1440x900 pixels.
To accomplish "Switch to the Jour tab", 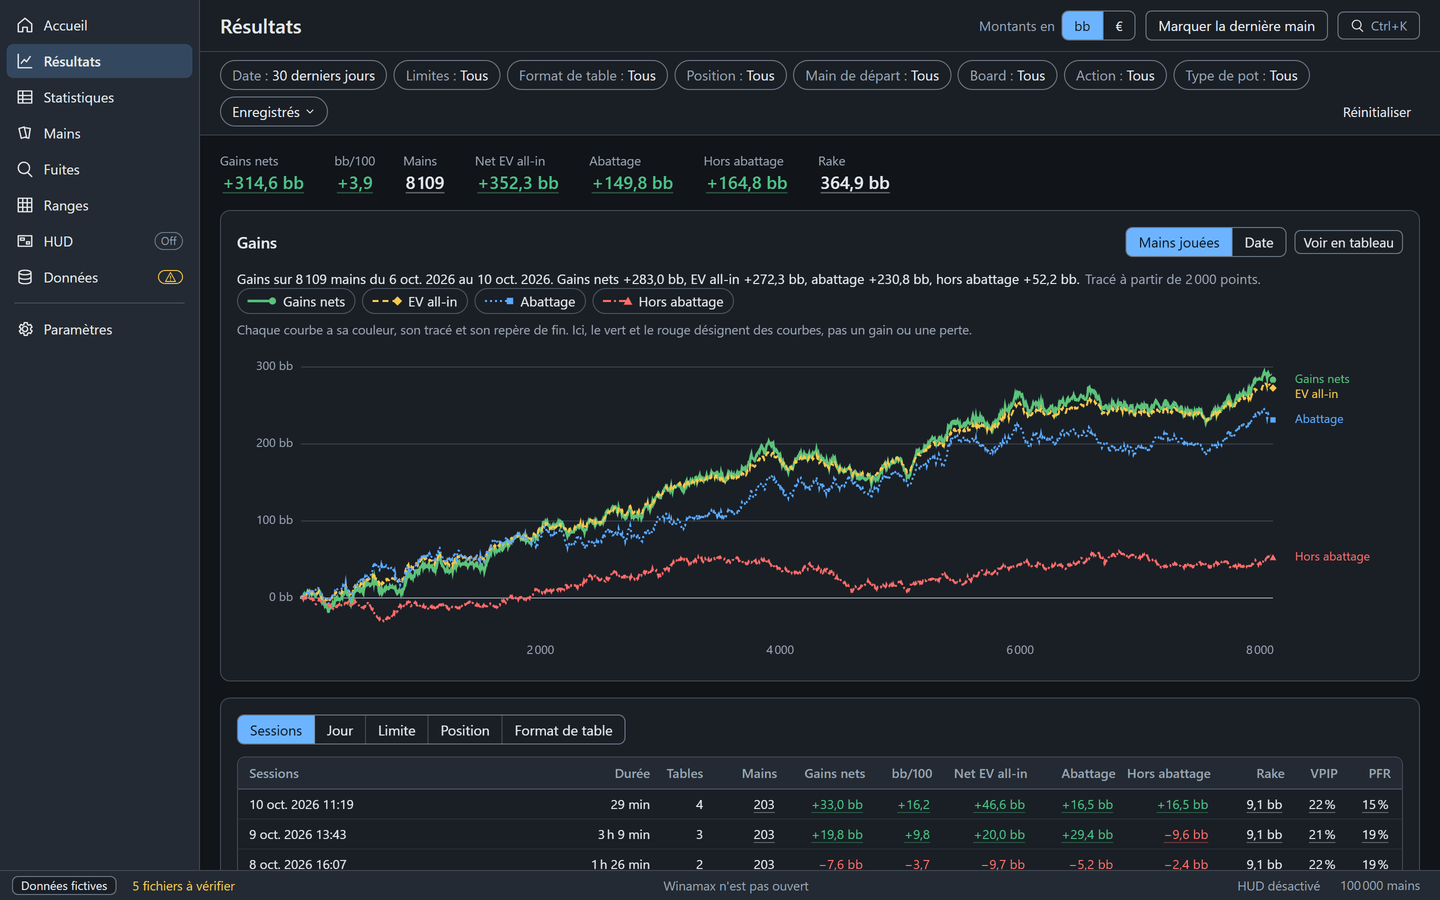I will [340, 730].
